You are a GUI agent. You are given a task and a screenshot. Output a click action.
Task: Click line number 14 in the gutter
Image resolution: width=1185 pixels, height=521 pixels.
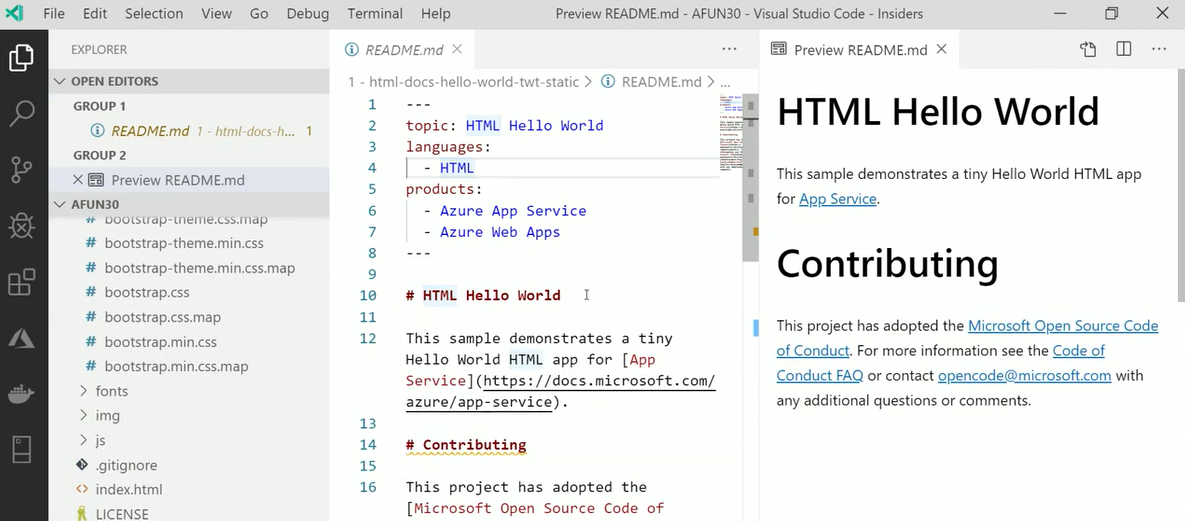tap(368, 445)
